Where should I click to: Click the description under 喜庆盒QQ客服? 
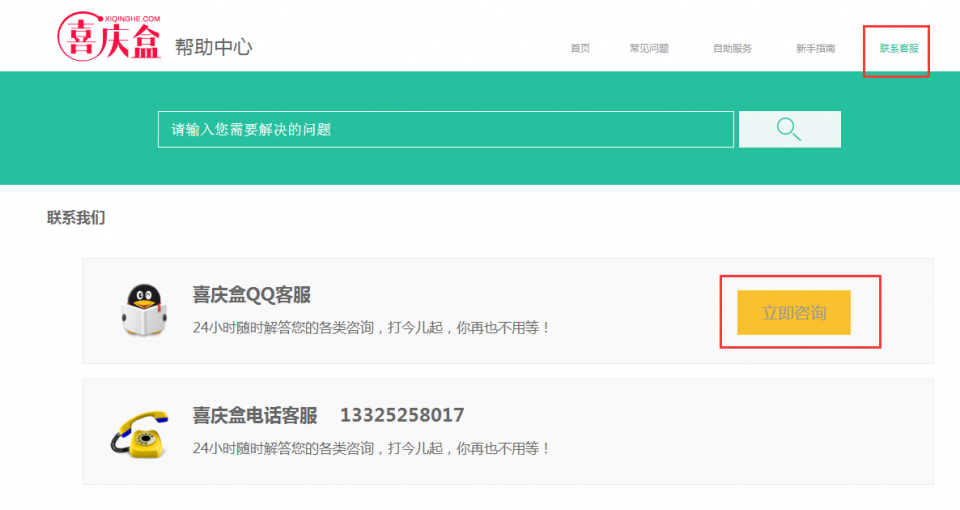click(x=371, y=327)
